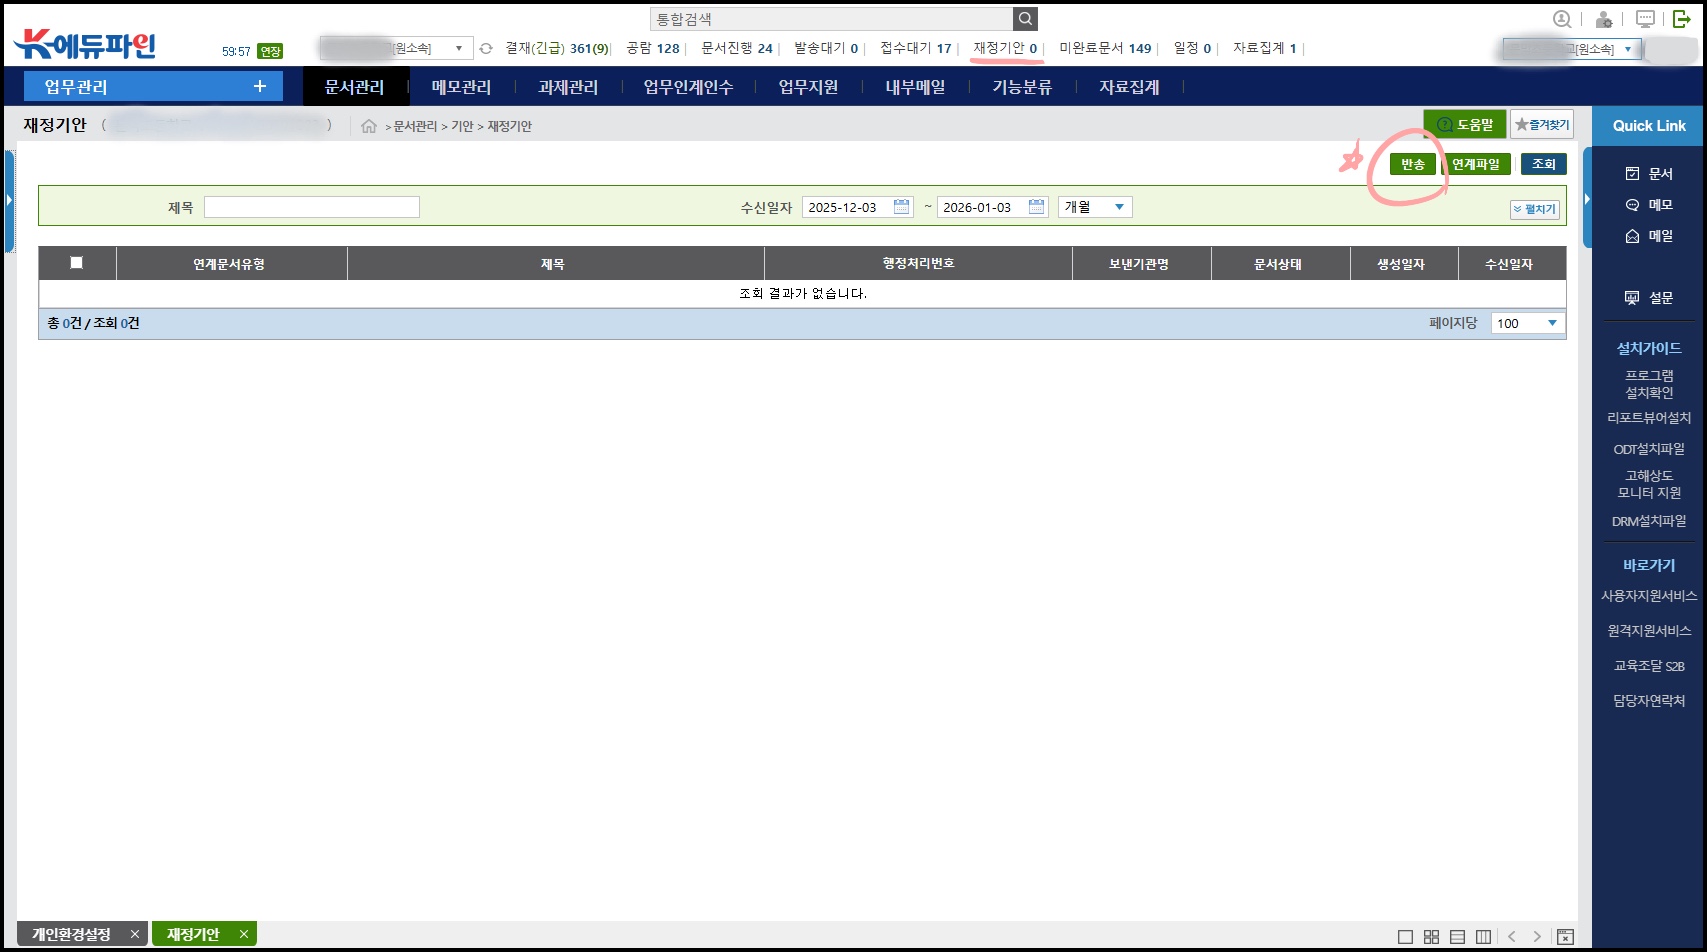Open the 개월 period dropdown
The image size is (1707, 952).
point(1095,207)
